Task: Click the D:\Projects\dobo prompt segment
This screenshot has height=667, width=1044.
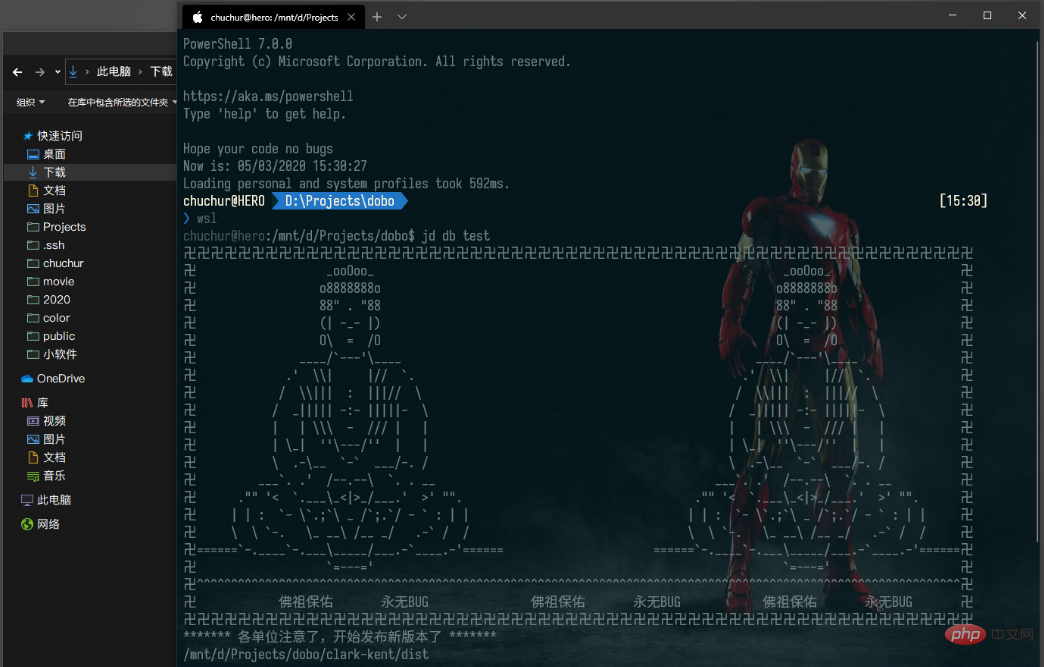Action: point(340,201)
